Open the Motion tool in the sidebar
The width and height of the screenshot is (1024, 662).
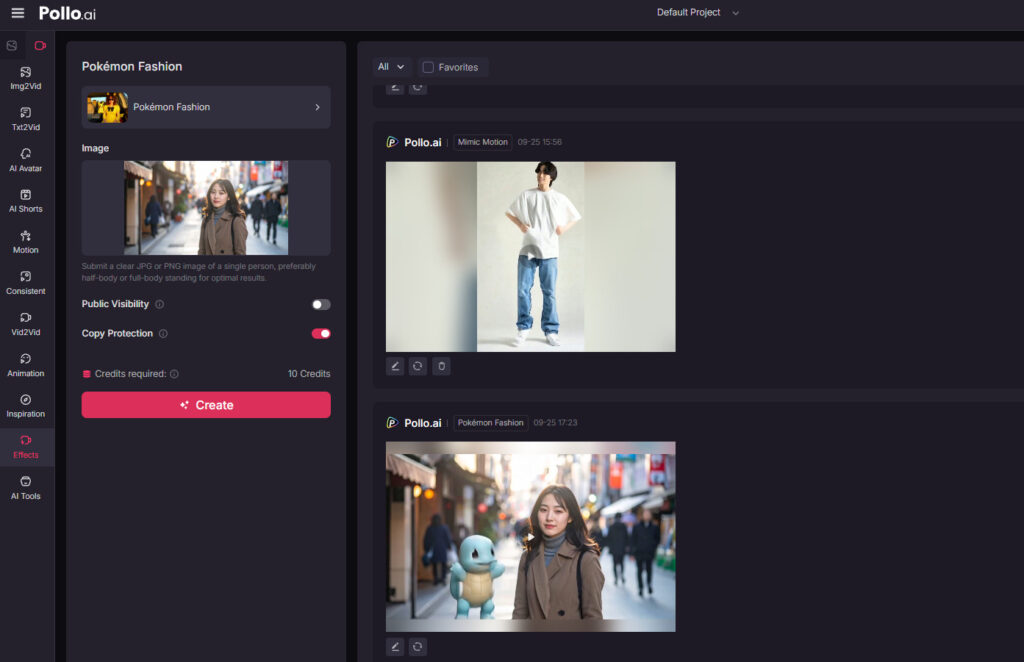(26, 242)
